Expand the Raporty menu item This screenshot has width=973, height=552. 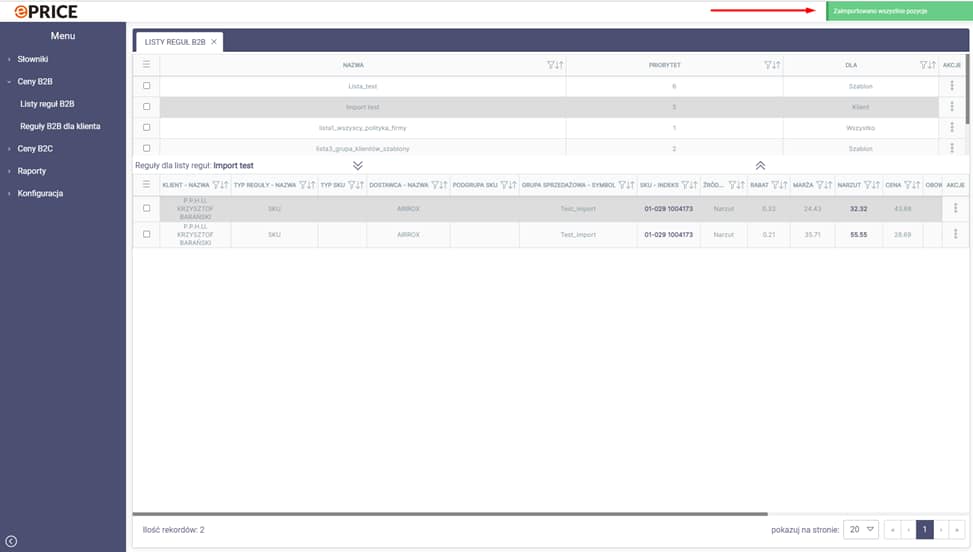32,171
